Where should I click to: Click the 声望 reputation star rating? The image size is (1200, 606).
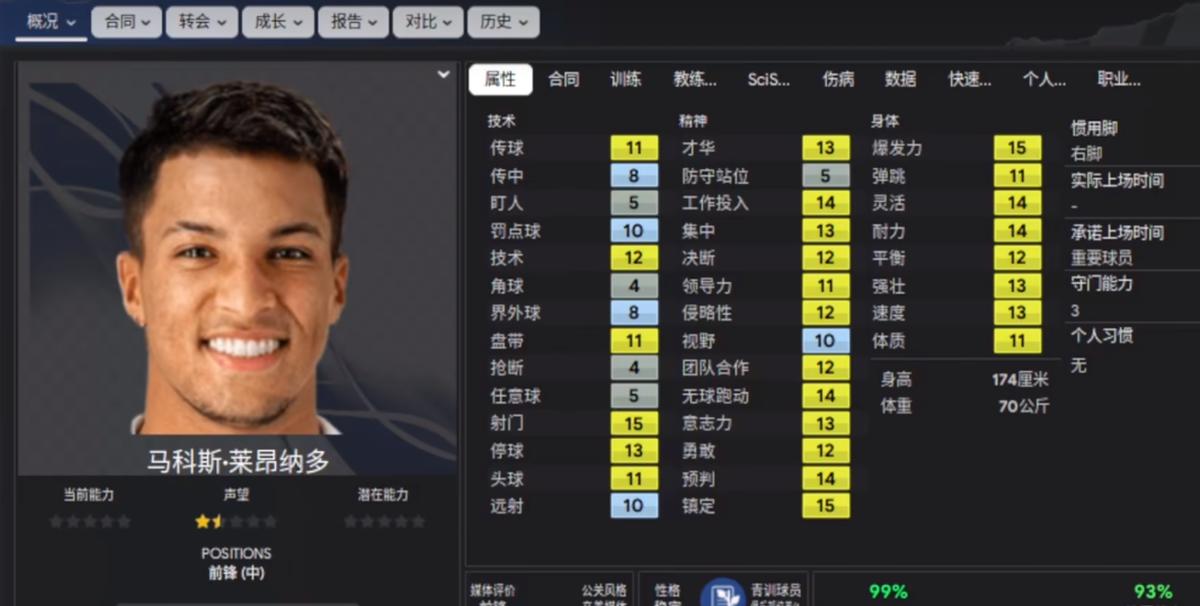236,522
